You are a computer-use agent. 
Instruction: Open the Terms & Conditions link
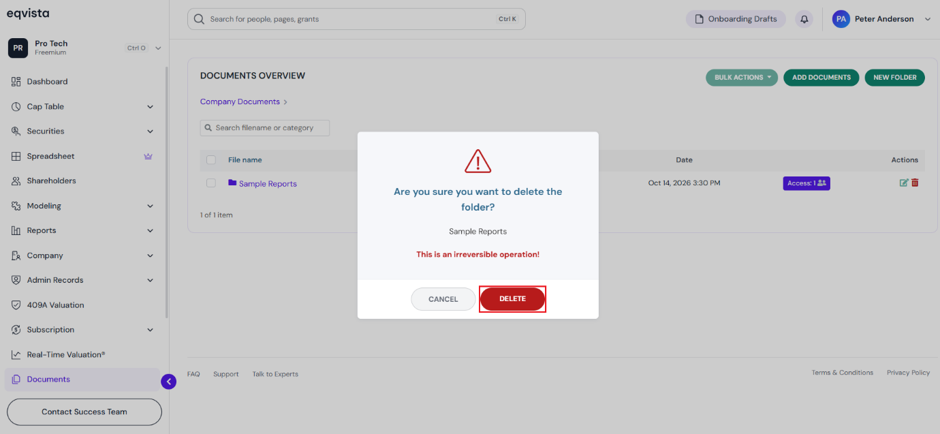(x=842, y=373)
